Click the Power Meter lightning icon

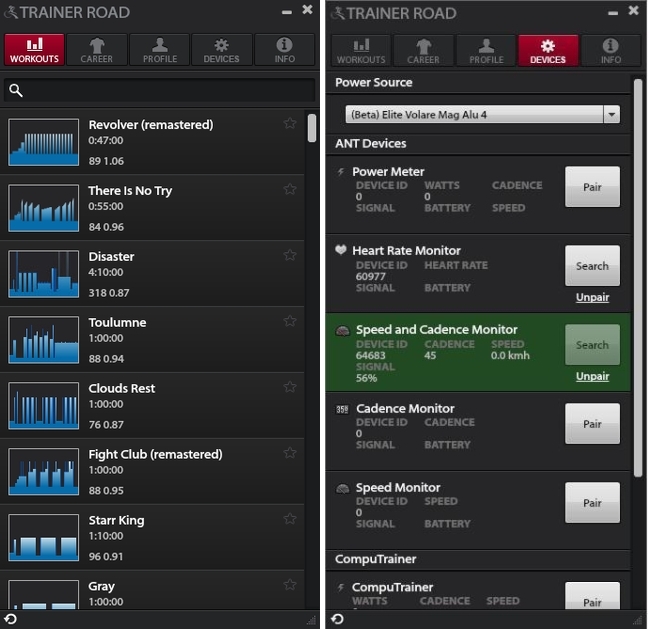[341, 171]
